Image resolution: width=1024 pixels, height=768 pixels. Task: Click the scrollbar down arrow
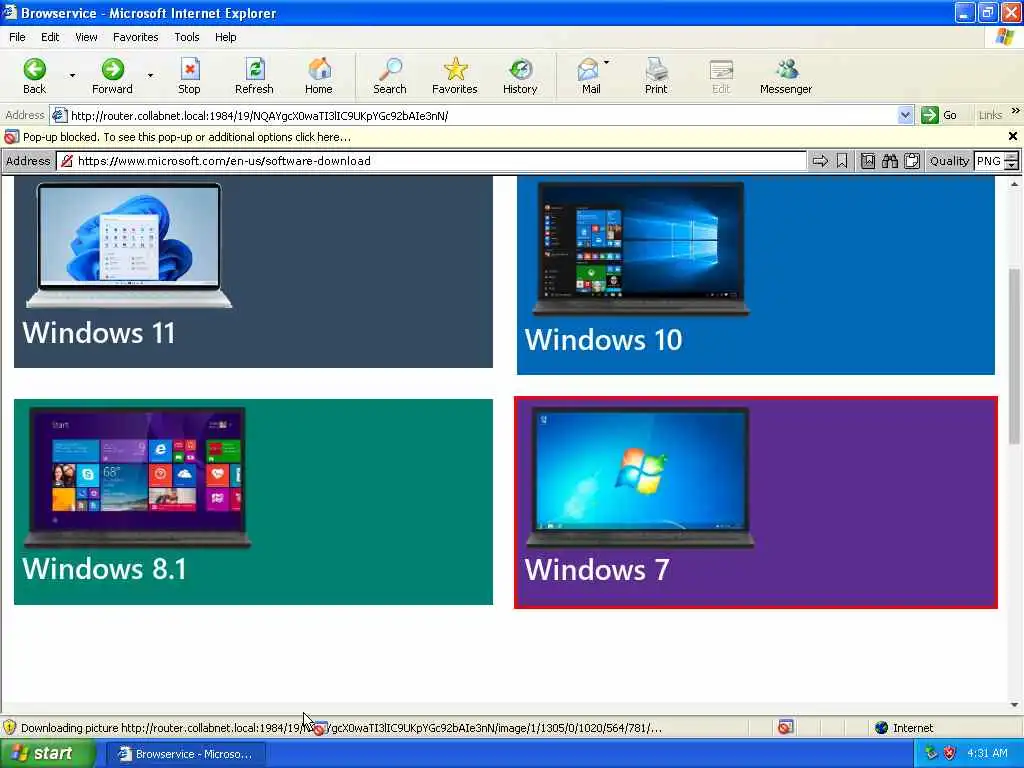tap(1014, 705)
